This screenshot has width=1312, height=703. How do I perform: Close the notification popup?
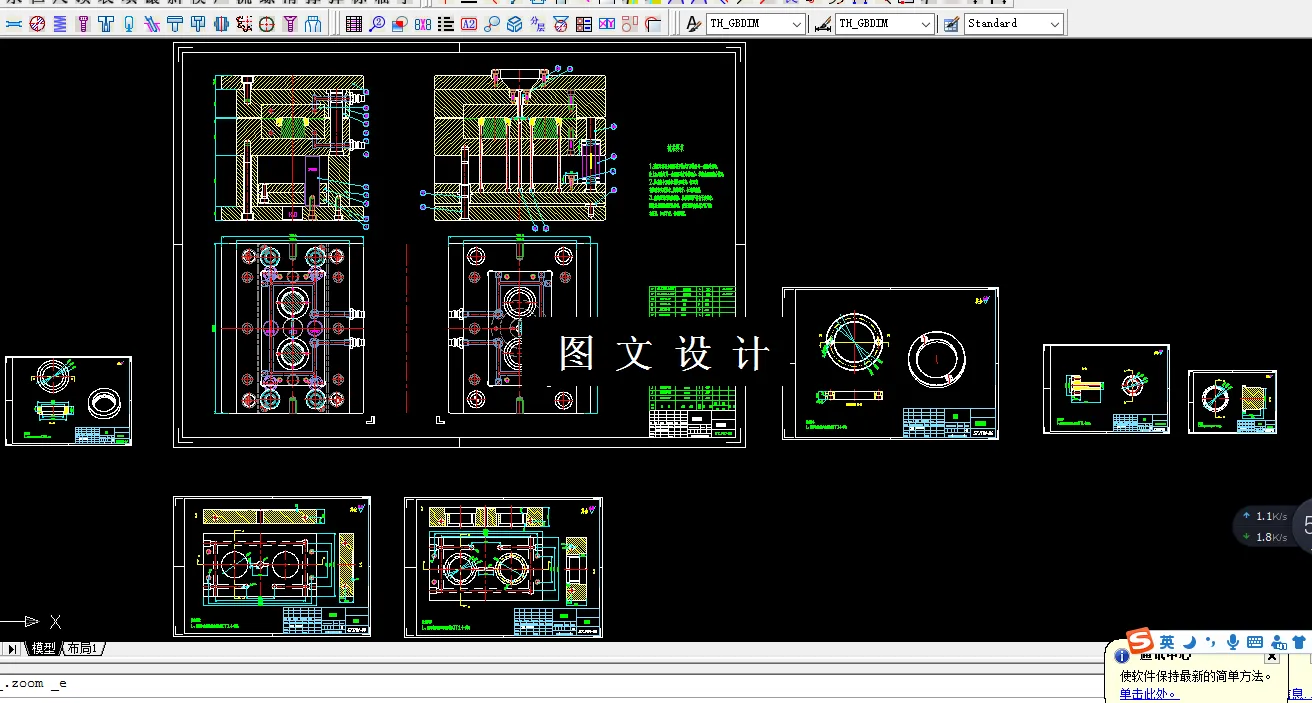pyautogui.click(x=1271, y=657)
